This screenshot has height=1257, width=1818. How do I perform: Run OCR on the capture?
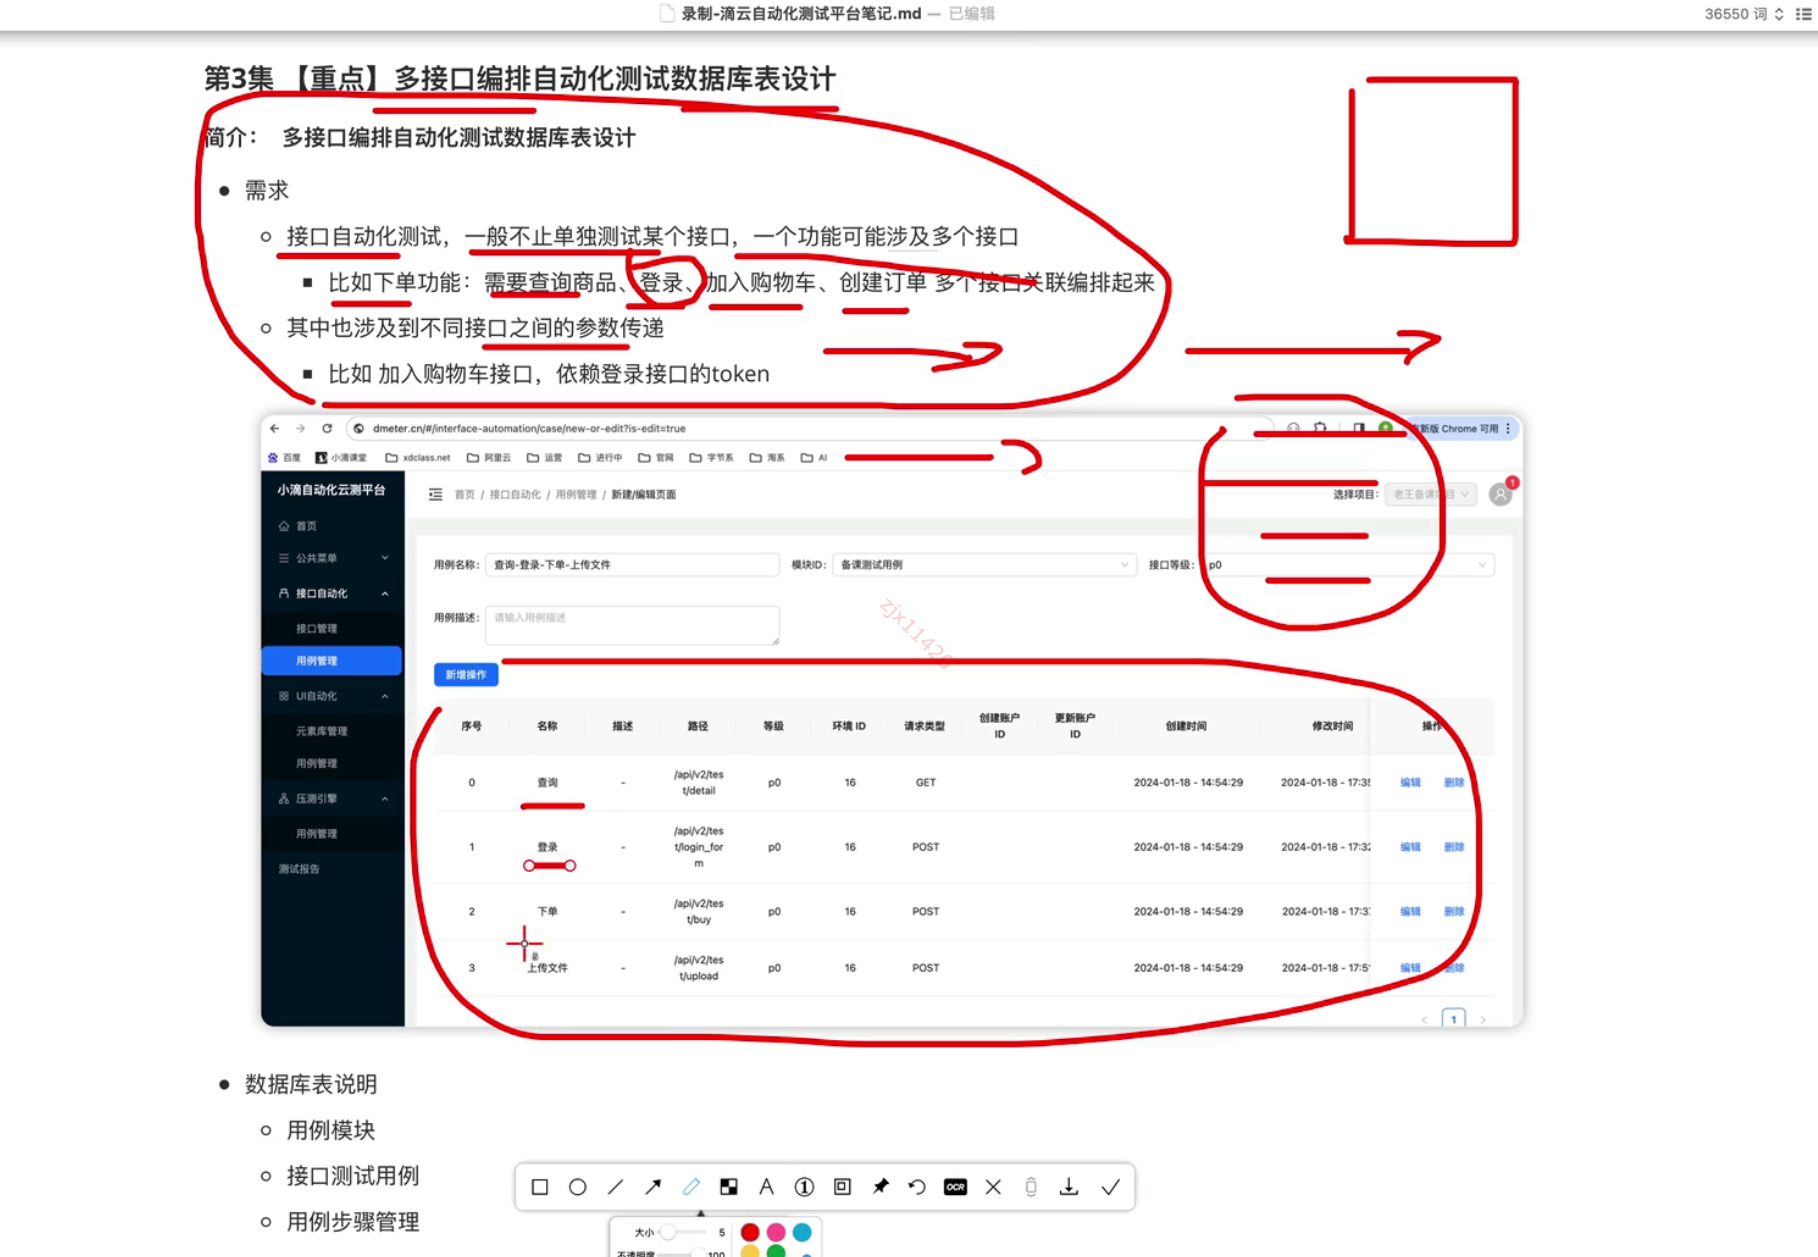click(x=955, y=1187)
